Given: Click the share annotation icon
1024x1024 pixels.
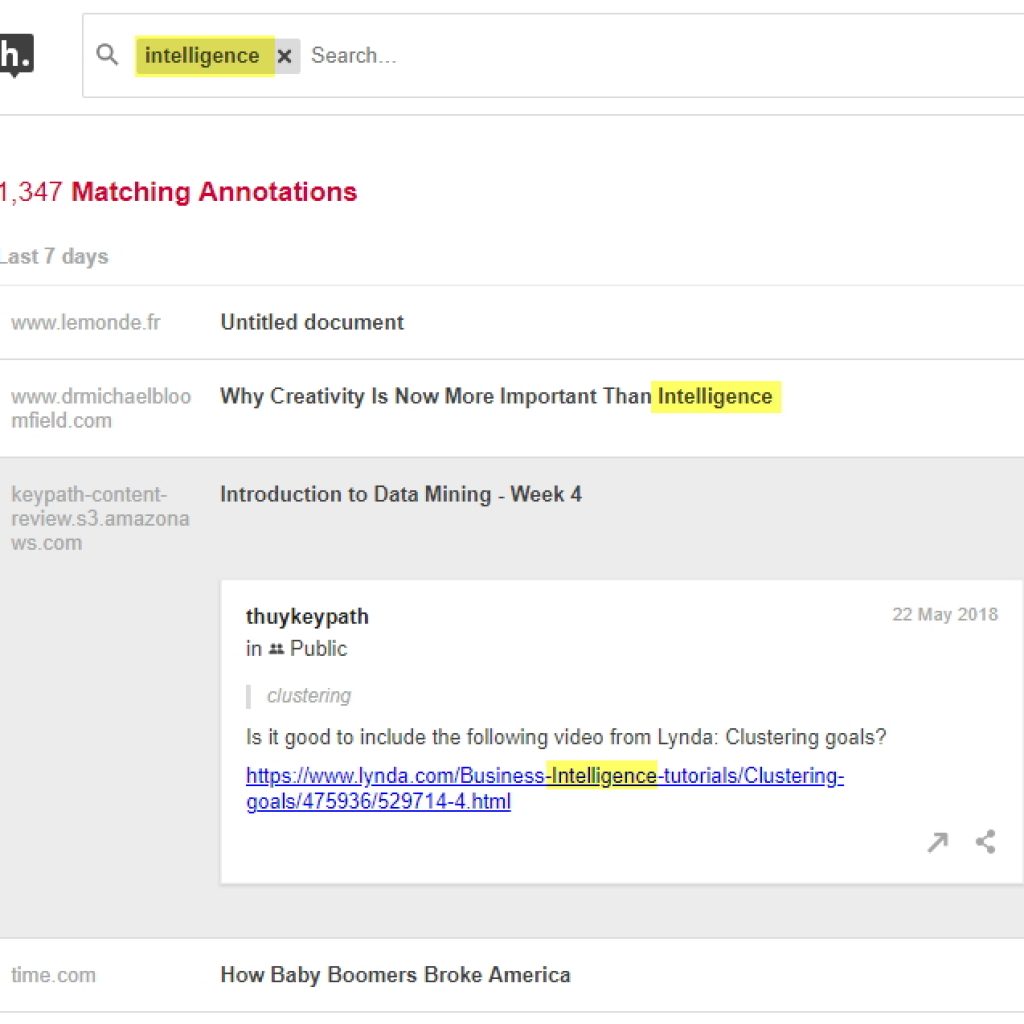Looking at the screenshot, I should pyautogui.click(x=985, y=842).
